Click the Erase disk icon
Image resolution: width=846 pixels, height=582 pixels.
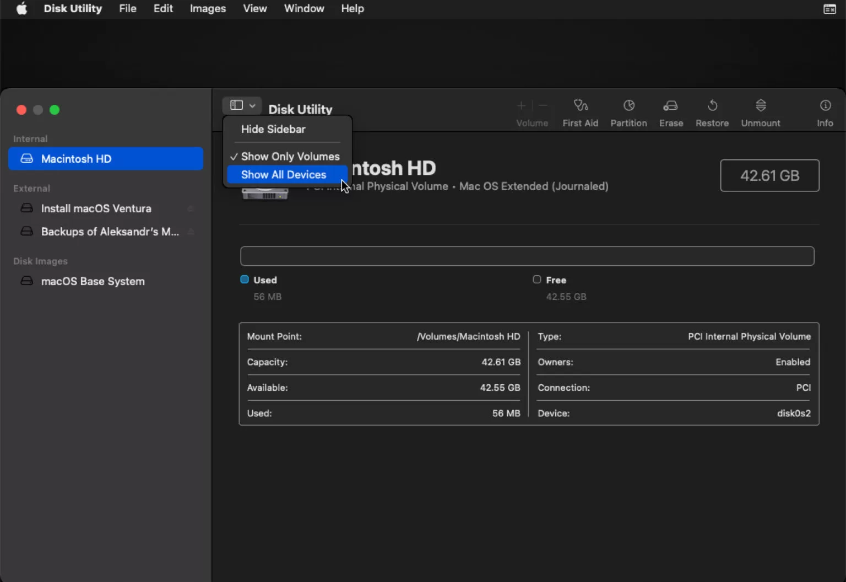pyautogui.click(x=671, y=106)
